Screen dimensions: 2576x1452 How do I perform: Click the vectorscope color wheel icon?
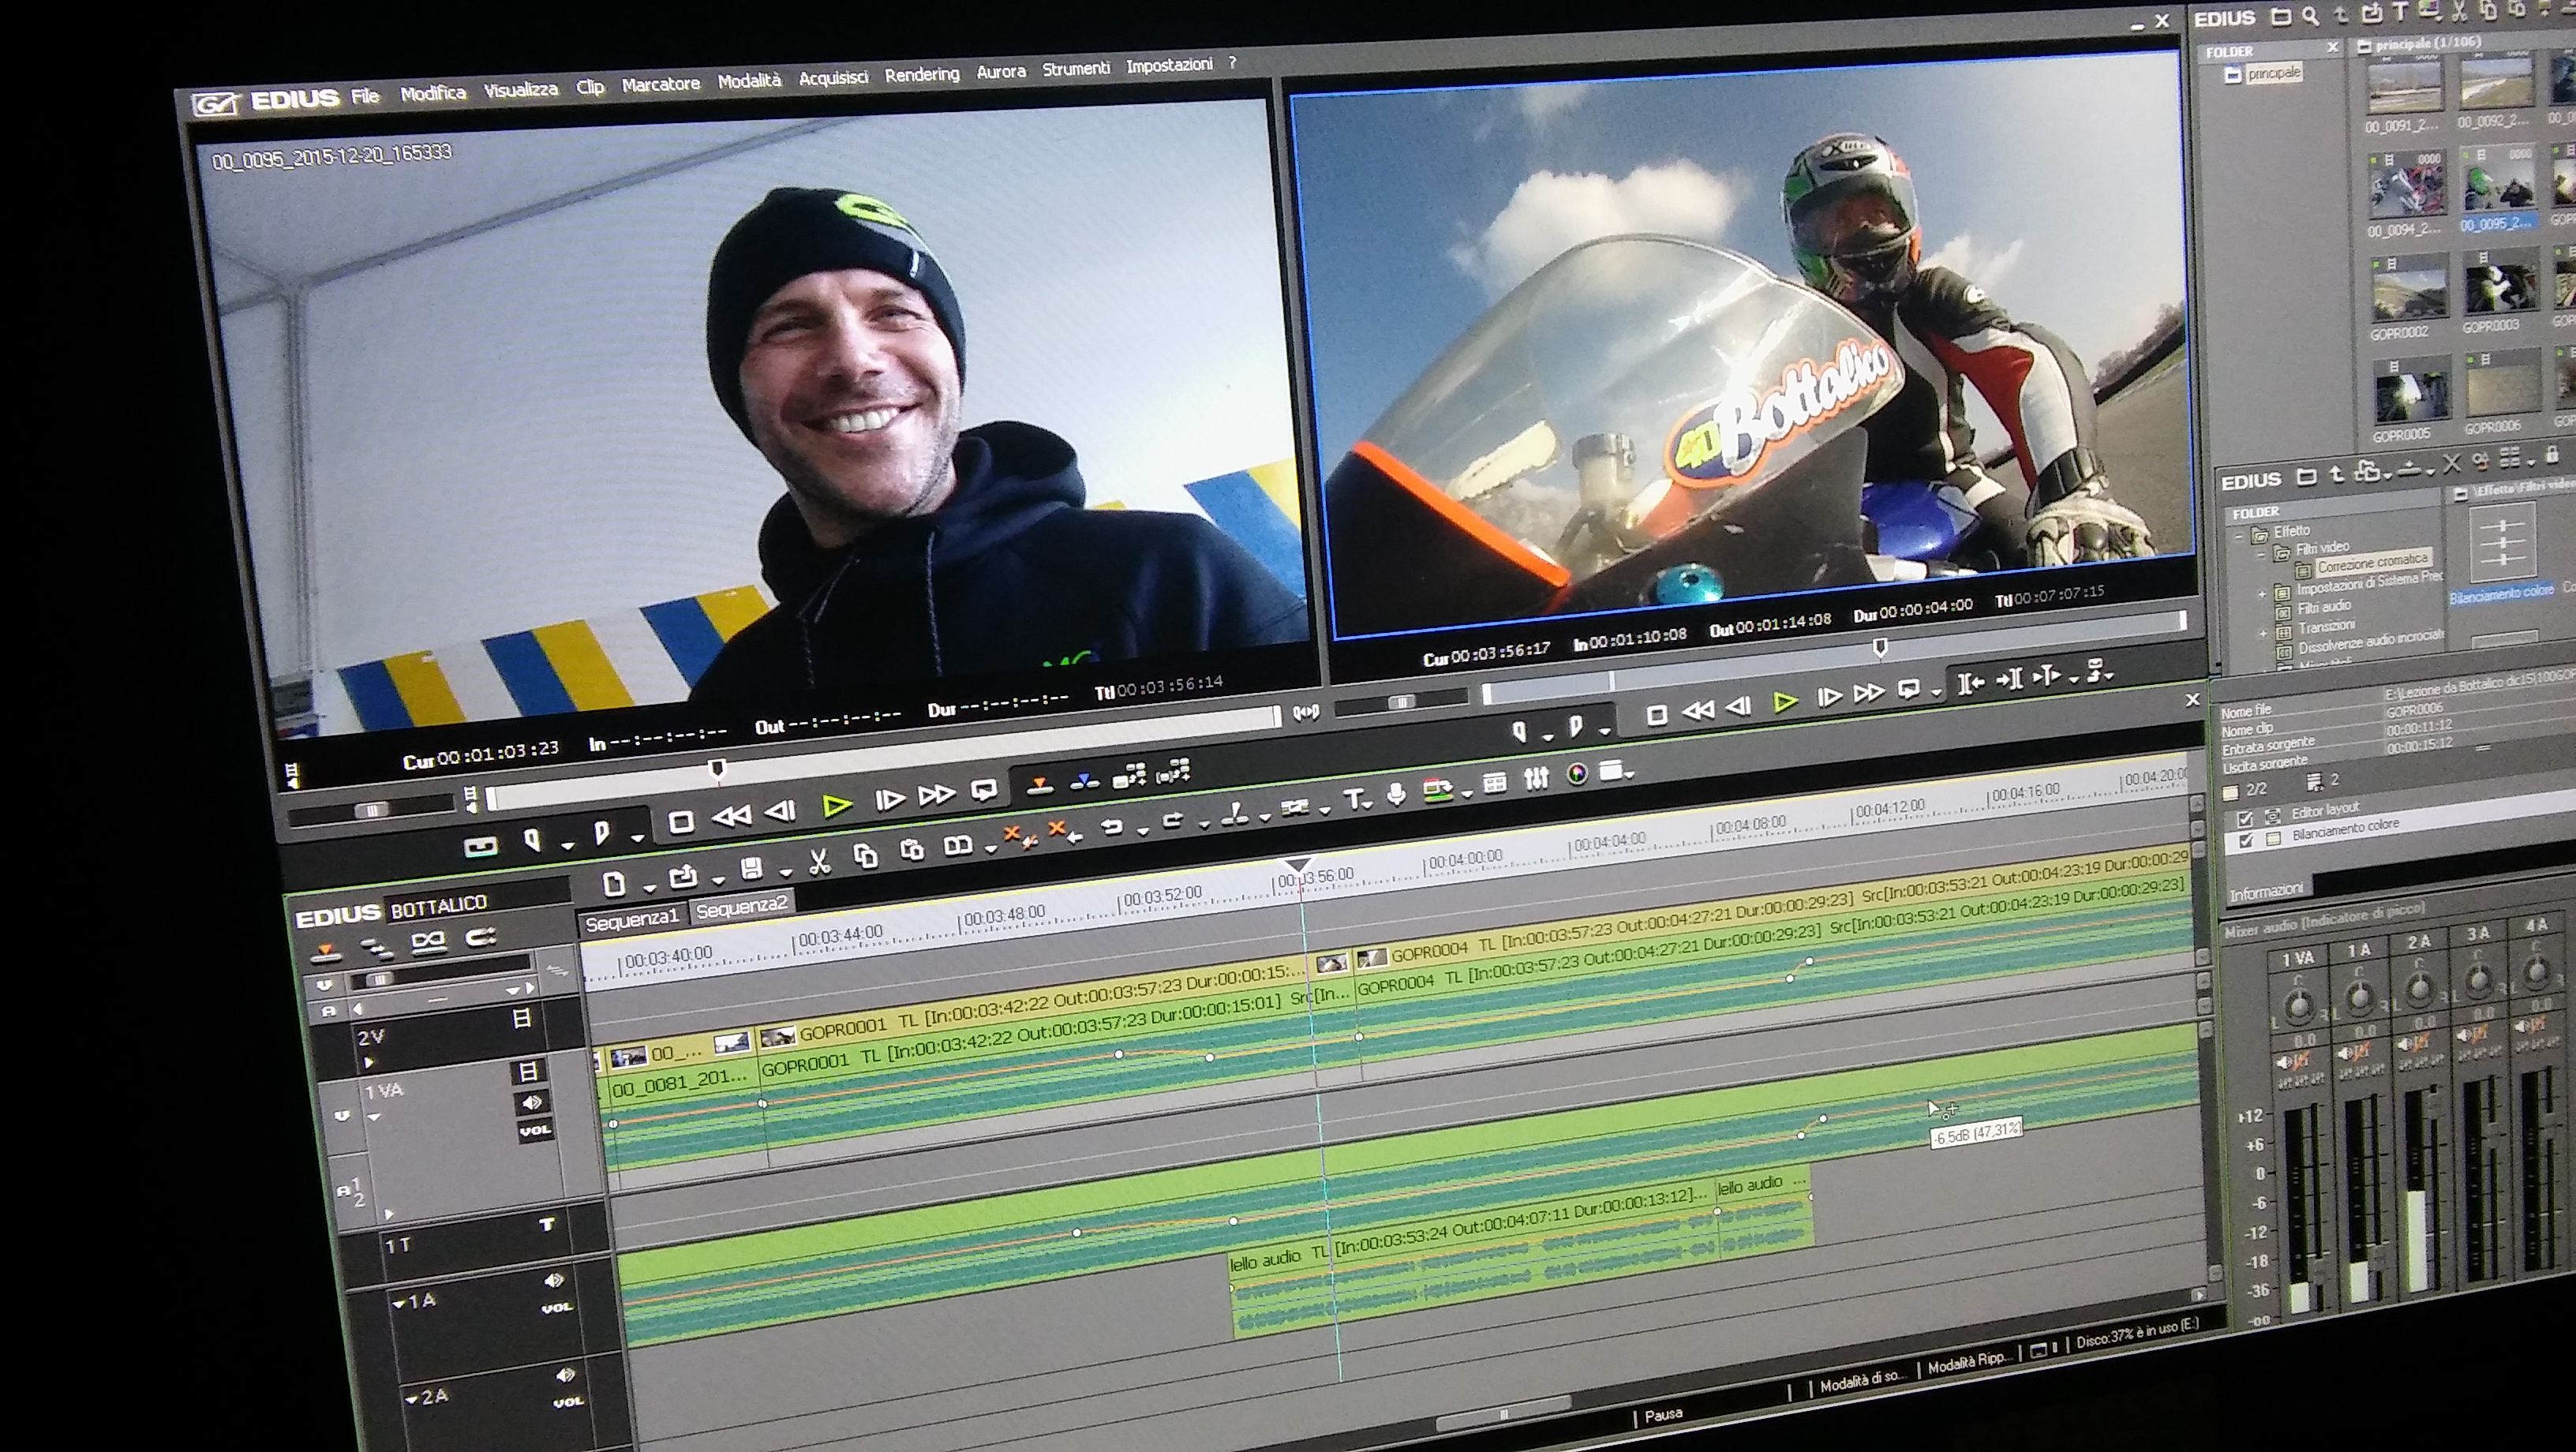pyautogui.click(x=1577, y=774)
